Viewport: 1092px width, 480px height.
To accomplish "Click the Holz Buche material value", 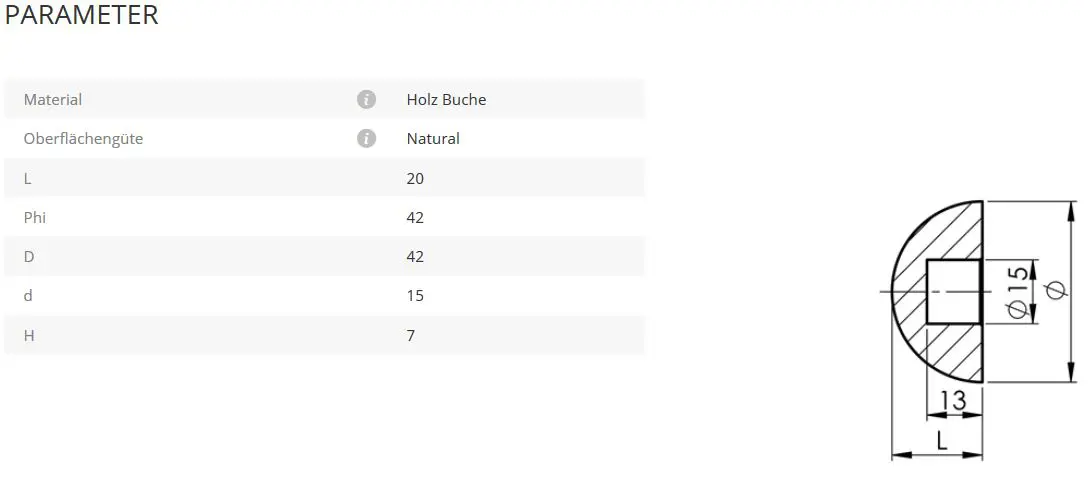I will 446,100.
